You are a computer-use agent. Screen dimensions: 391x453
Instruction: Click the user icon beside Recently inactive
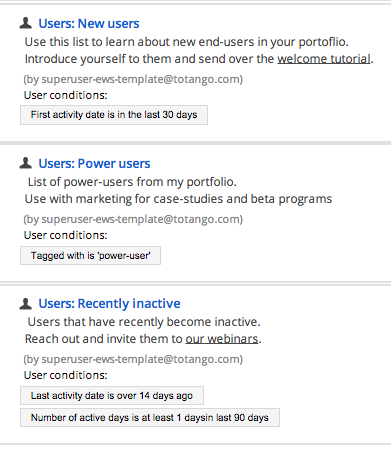(x=26, y=303)
